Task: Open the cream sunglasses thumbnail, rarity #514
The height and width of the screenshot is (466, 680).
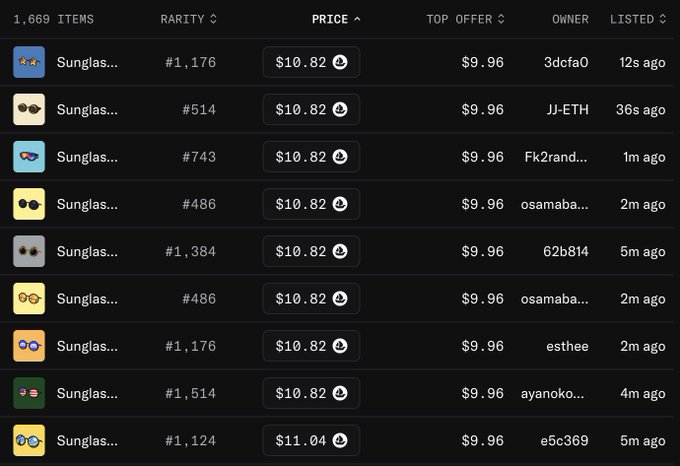Action: click(29, 109)
